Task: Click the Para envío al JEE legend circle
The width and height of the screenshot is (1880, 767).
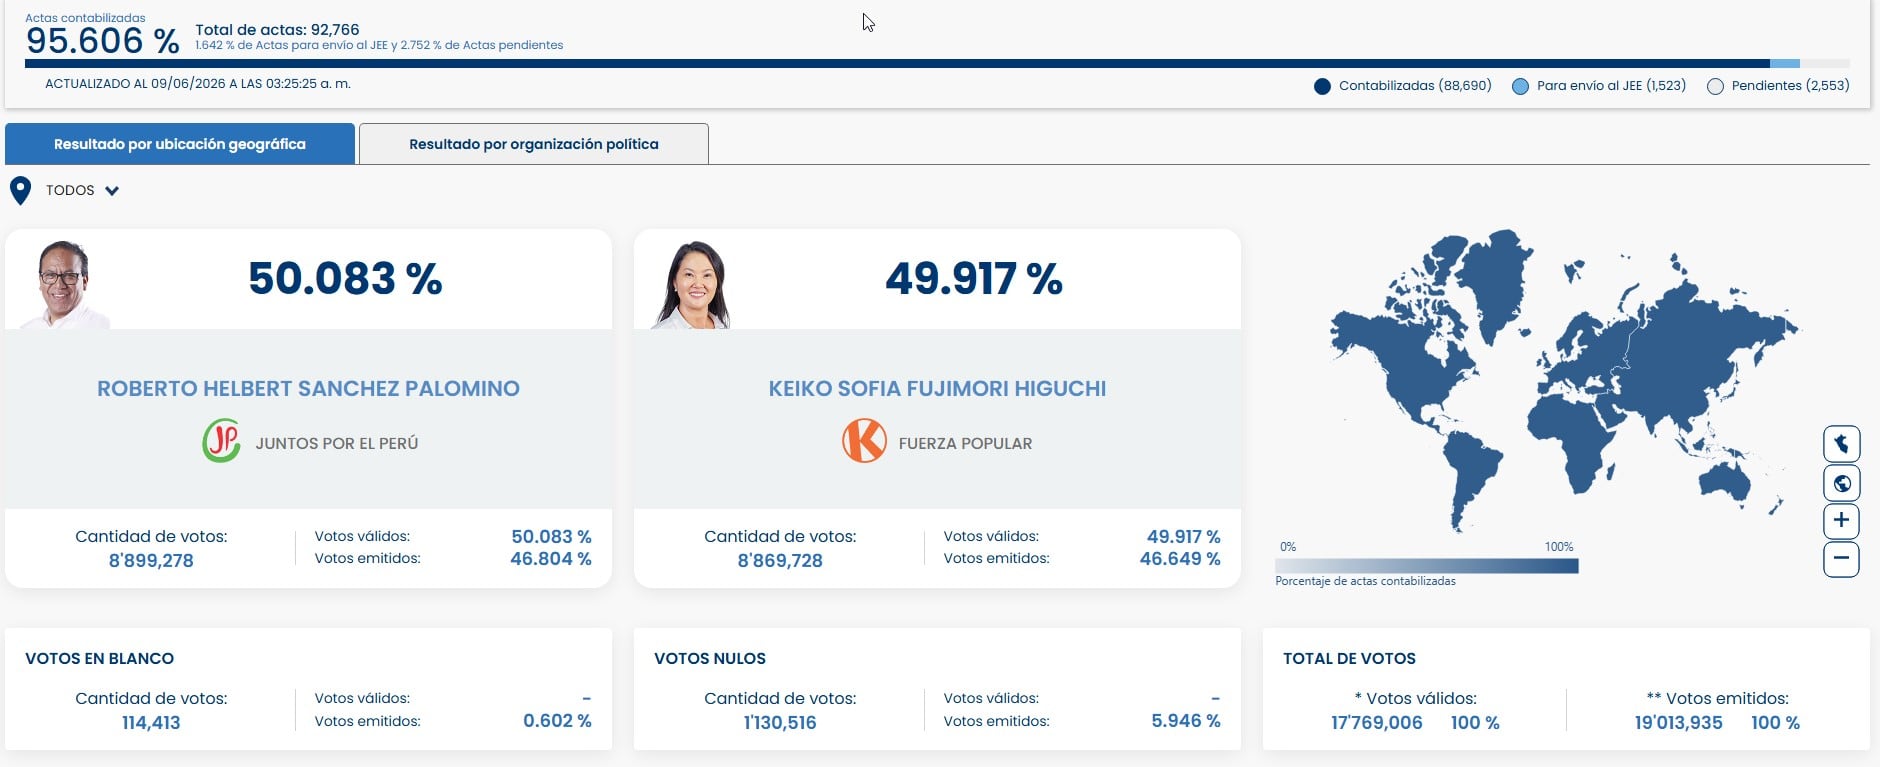Action: (1520, 86)
